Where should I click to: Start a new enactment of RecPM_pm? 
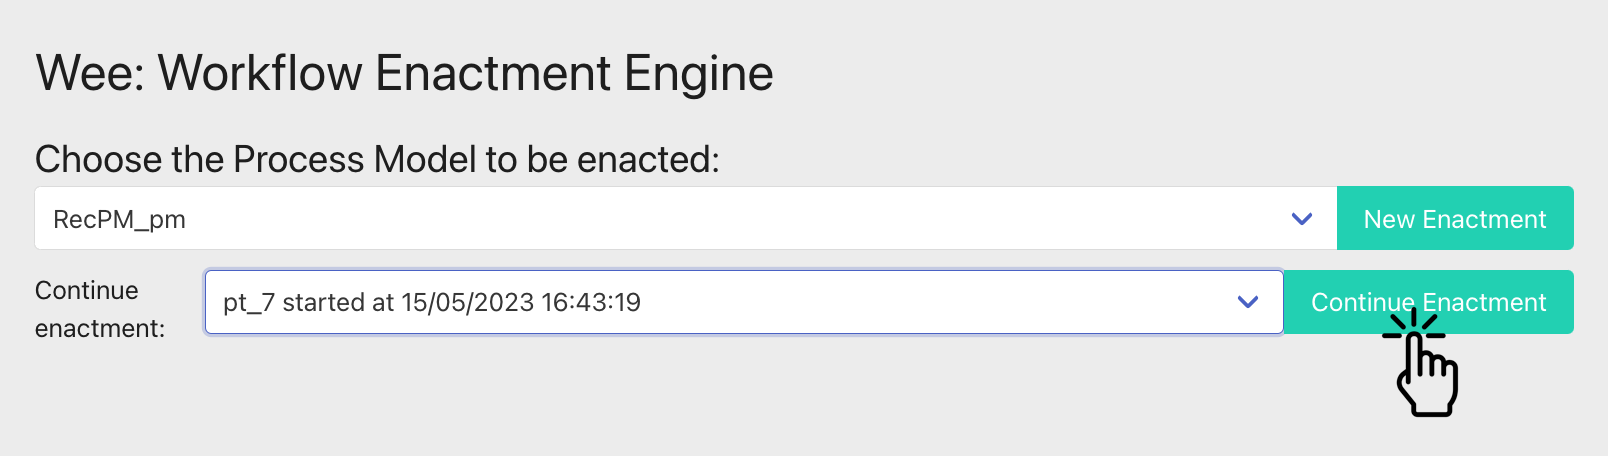click(x=1455, y=218)
